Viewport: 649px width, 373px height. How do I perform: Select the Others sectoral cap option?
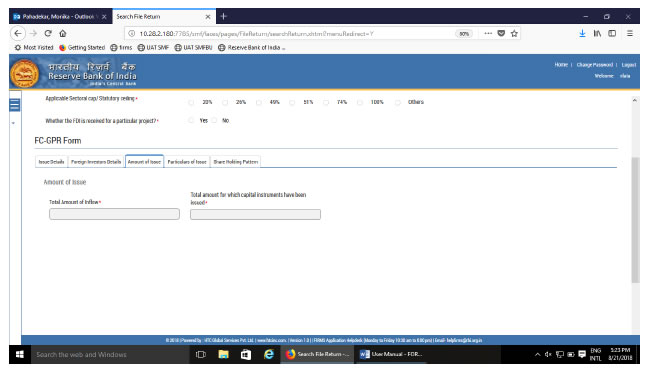click(397, 102)
